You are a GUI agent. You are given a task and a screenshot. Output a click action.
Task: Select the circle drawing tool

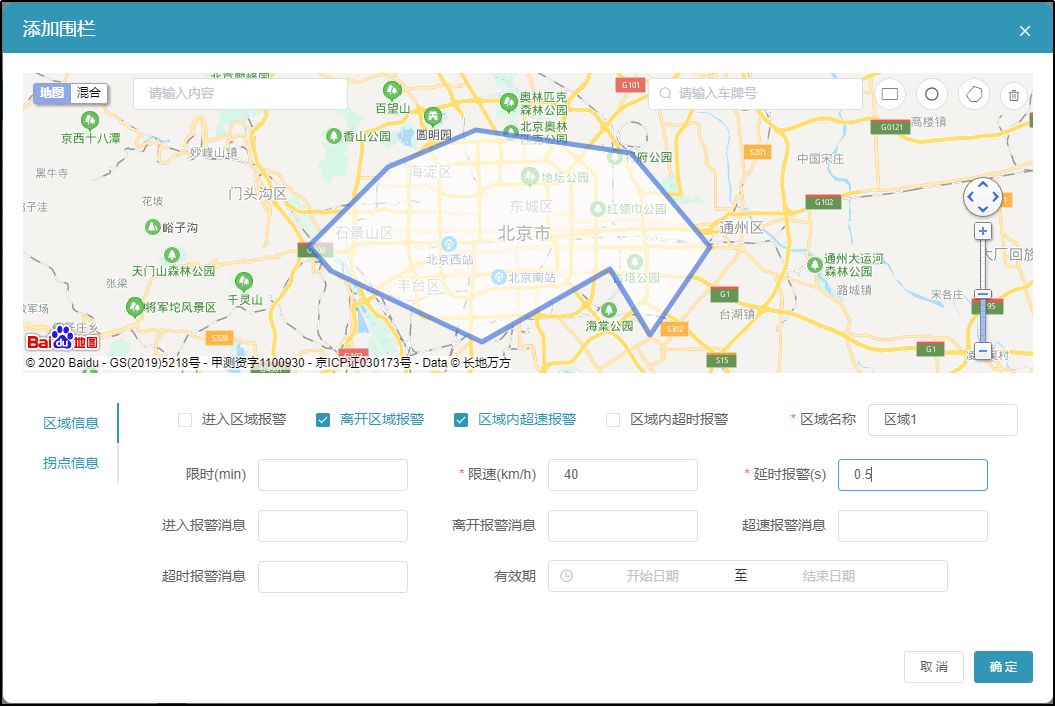[931, 94]
